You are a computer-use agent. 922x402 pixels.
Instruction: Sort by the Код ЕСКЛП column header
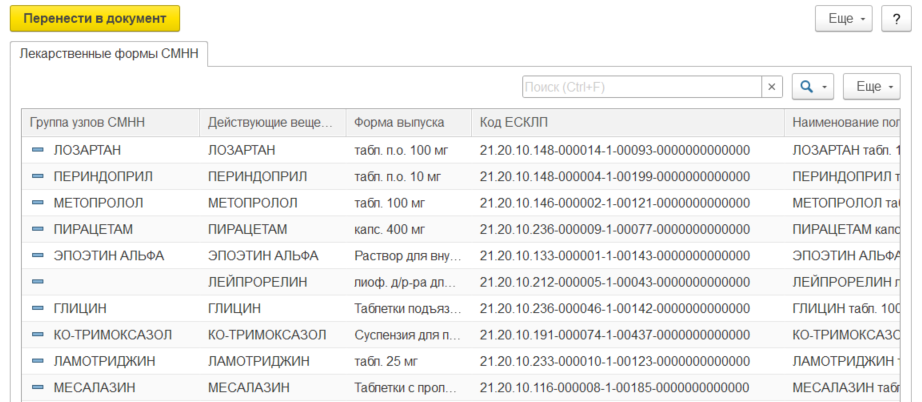627,123
